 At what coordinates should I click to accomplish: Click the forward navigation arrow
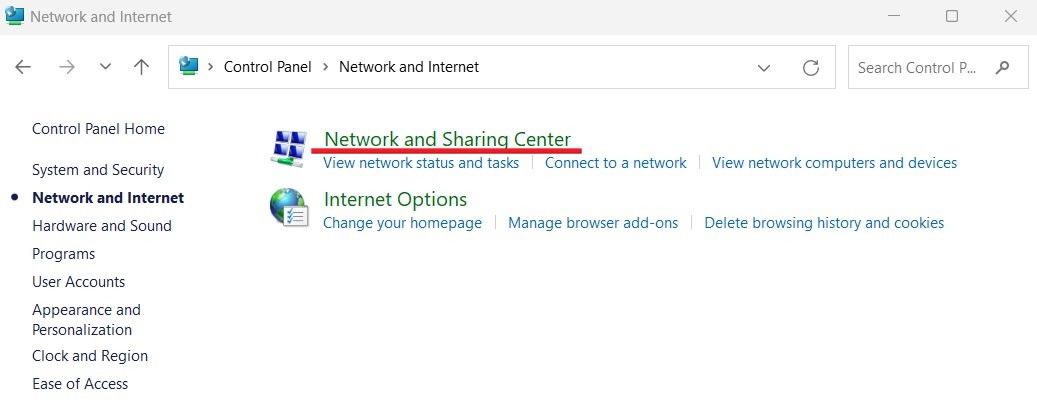(67, 67)
